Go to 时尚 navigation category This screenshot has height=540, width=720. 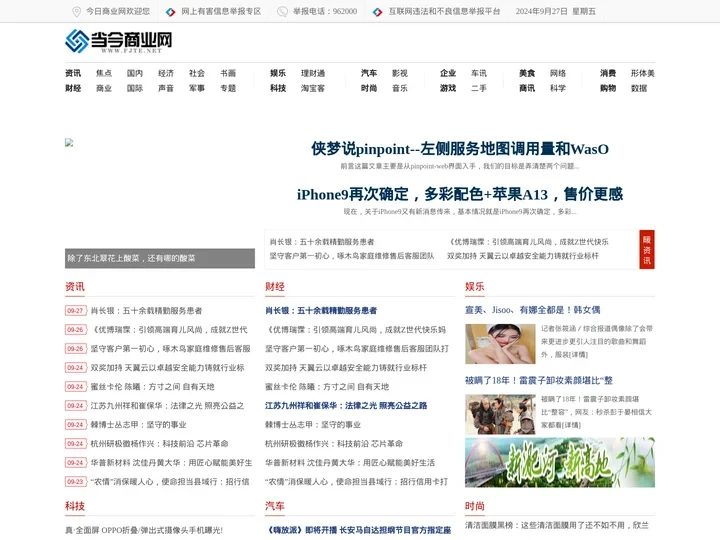(x=369, y=88)
